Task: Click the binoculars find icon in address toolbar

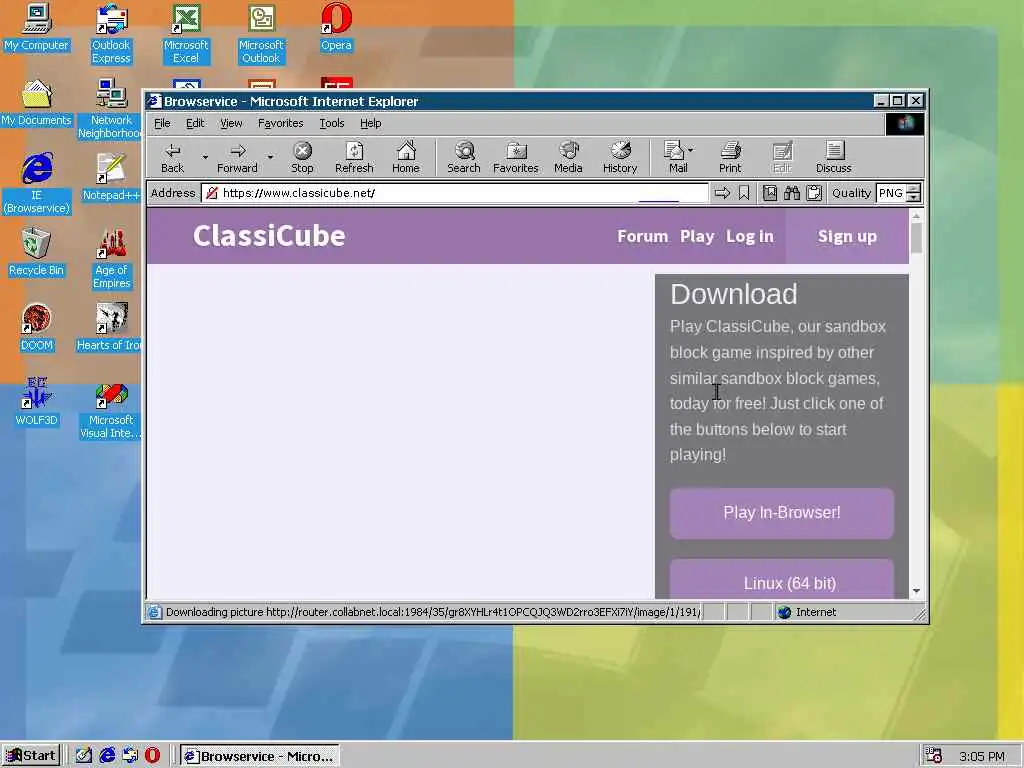Action: point(792,193)
